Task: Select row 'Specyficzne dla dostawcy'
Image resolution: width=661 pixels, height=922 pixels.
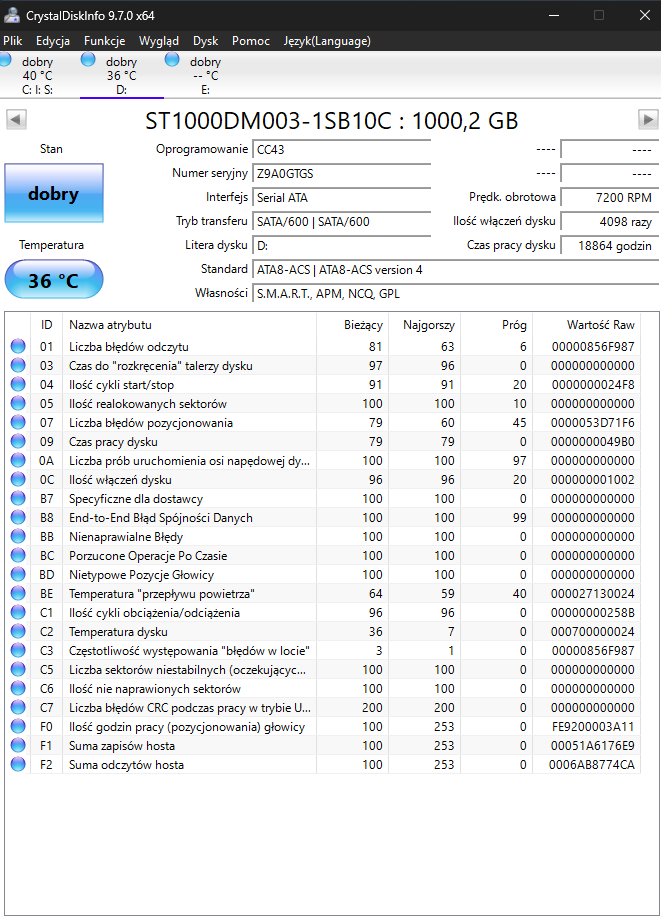Action: [323, 499]
